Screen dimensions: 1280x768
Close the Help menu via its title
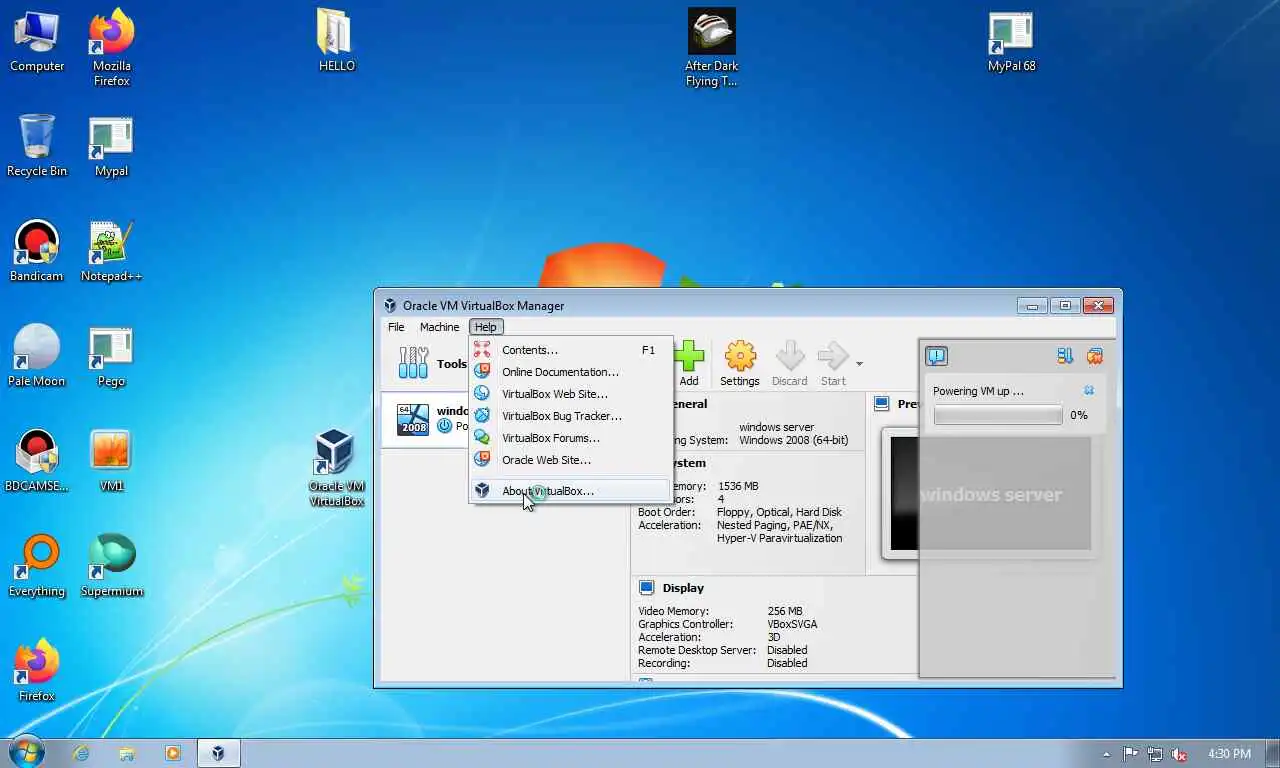(x=485, y=327)
